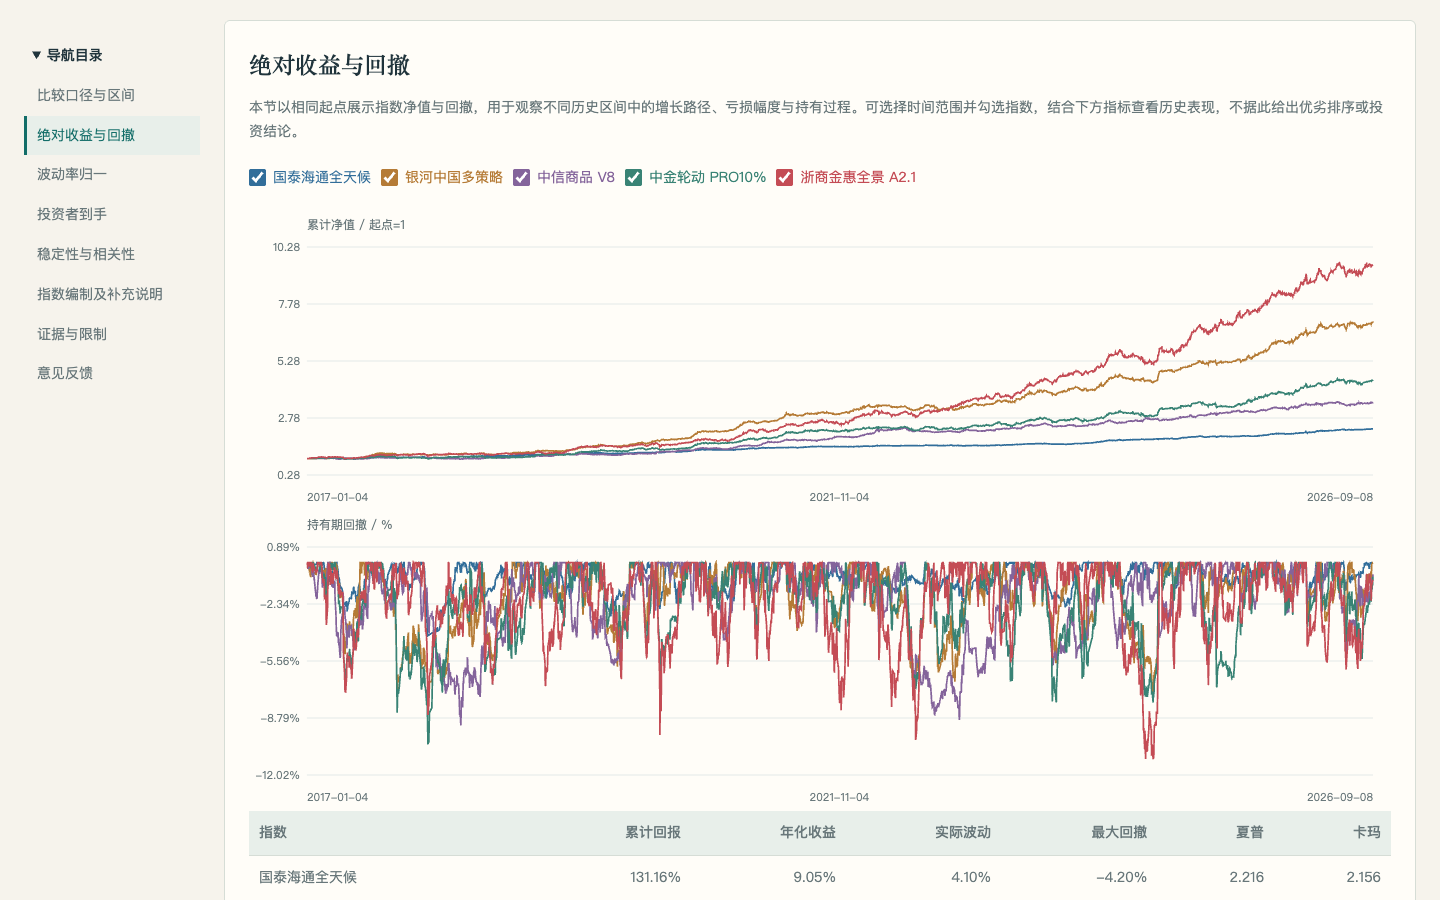Navigate to 稳定性与相关性
This screenshot has height=900, width=1440.
coord(112,254)
